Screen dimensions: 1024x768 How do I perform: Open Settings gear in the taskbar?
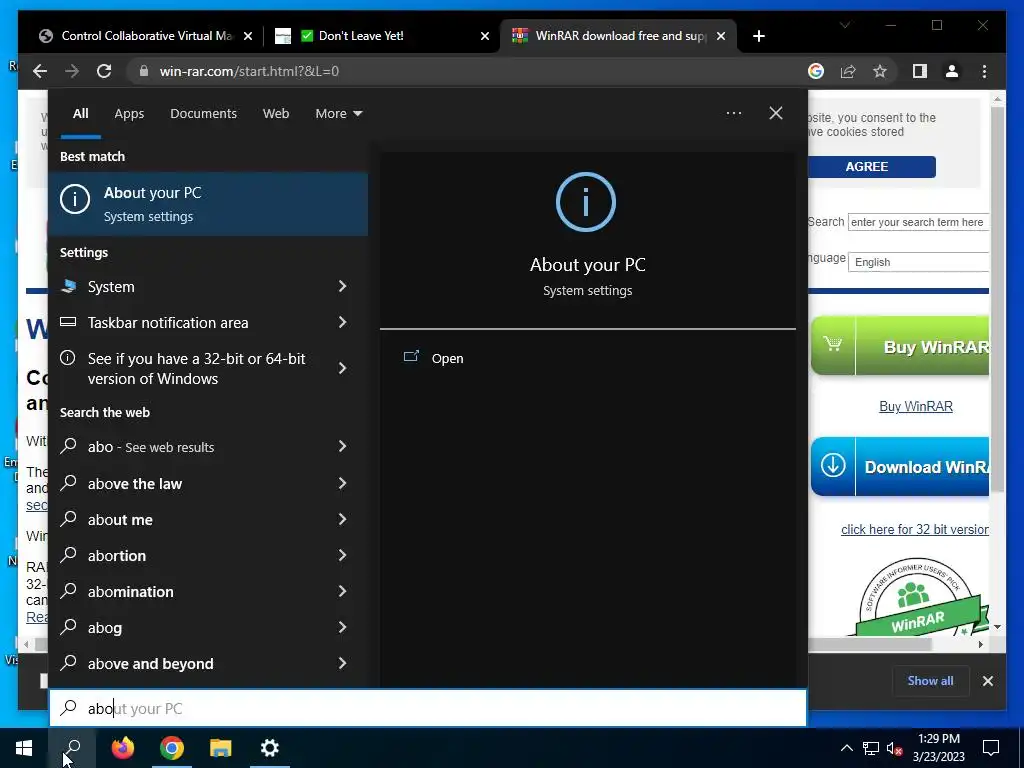pos(270,748)
